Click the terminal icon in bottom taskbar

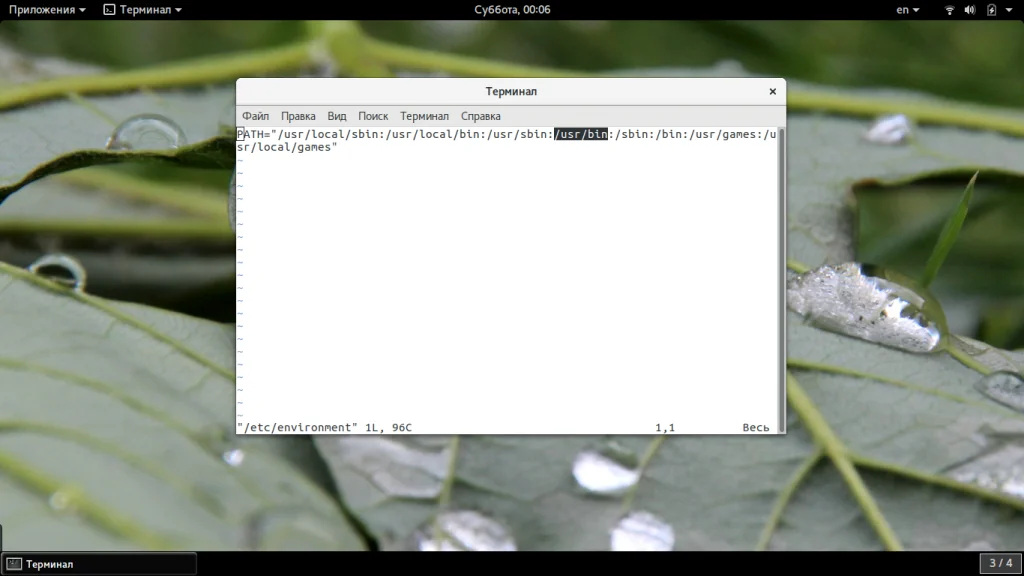[15, 564]
